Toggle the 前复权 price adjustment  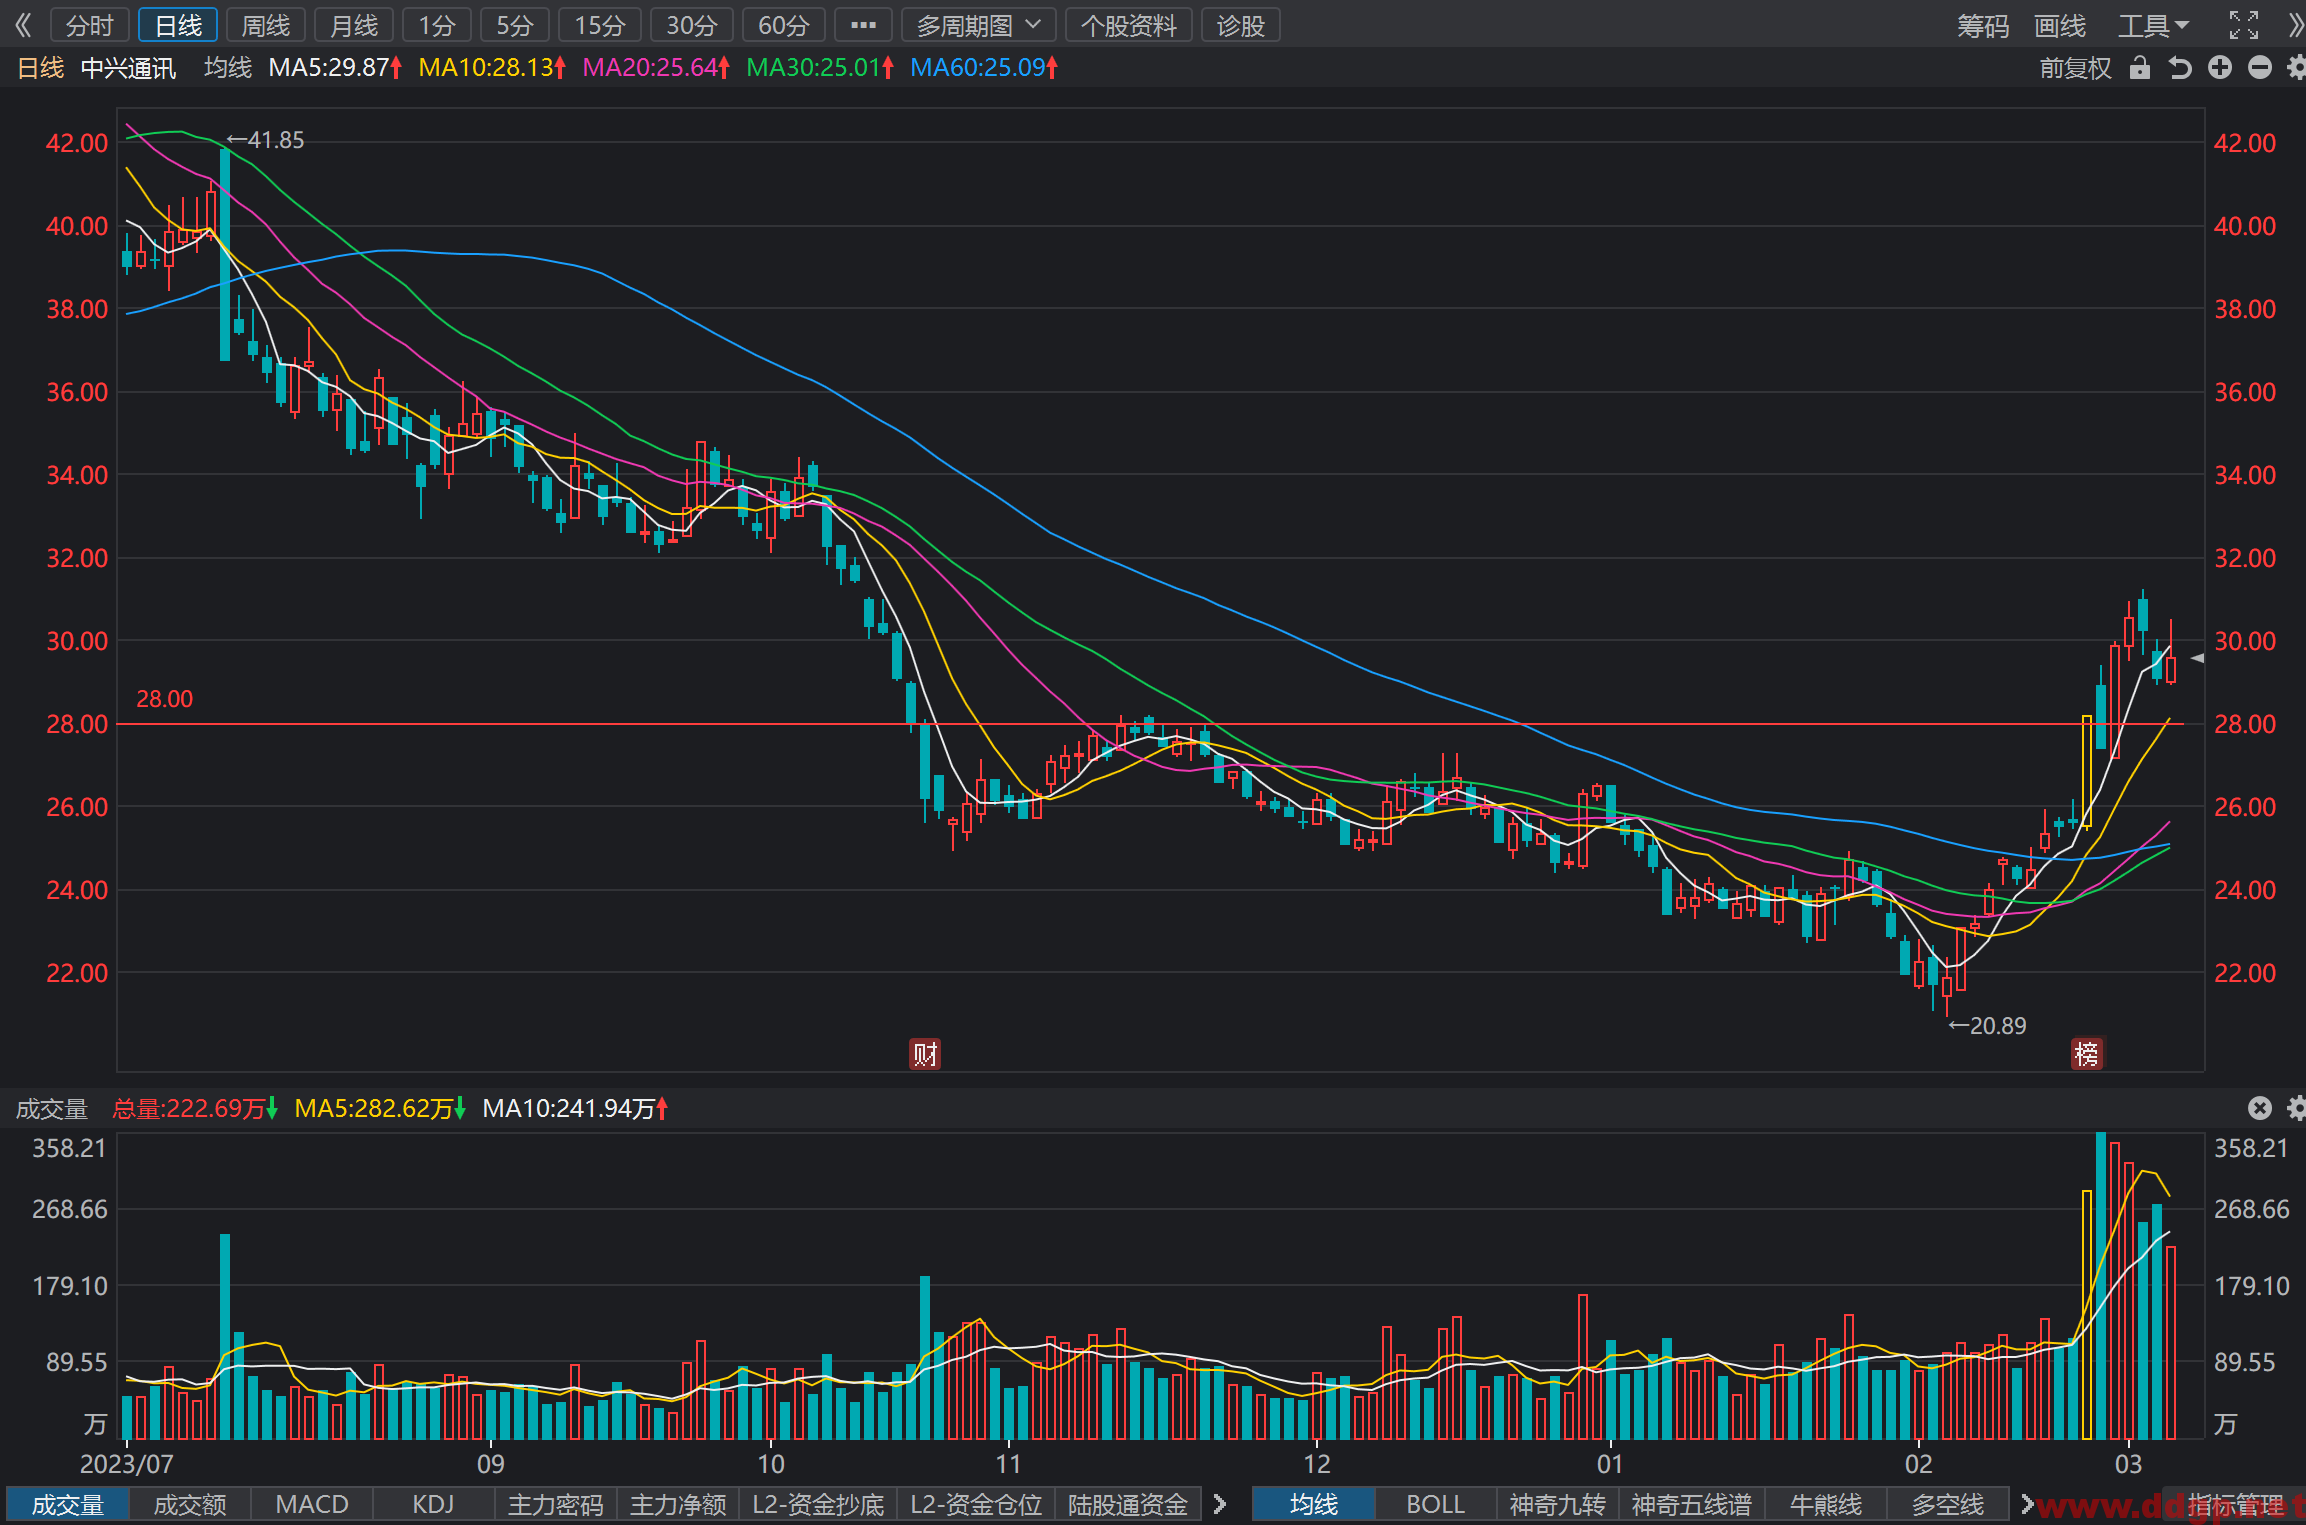(x=2075, y=68)
